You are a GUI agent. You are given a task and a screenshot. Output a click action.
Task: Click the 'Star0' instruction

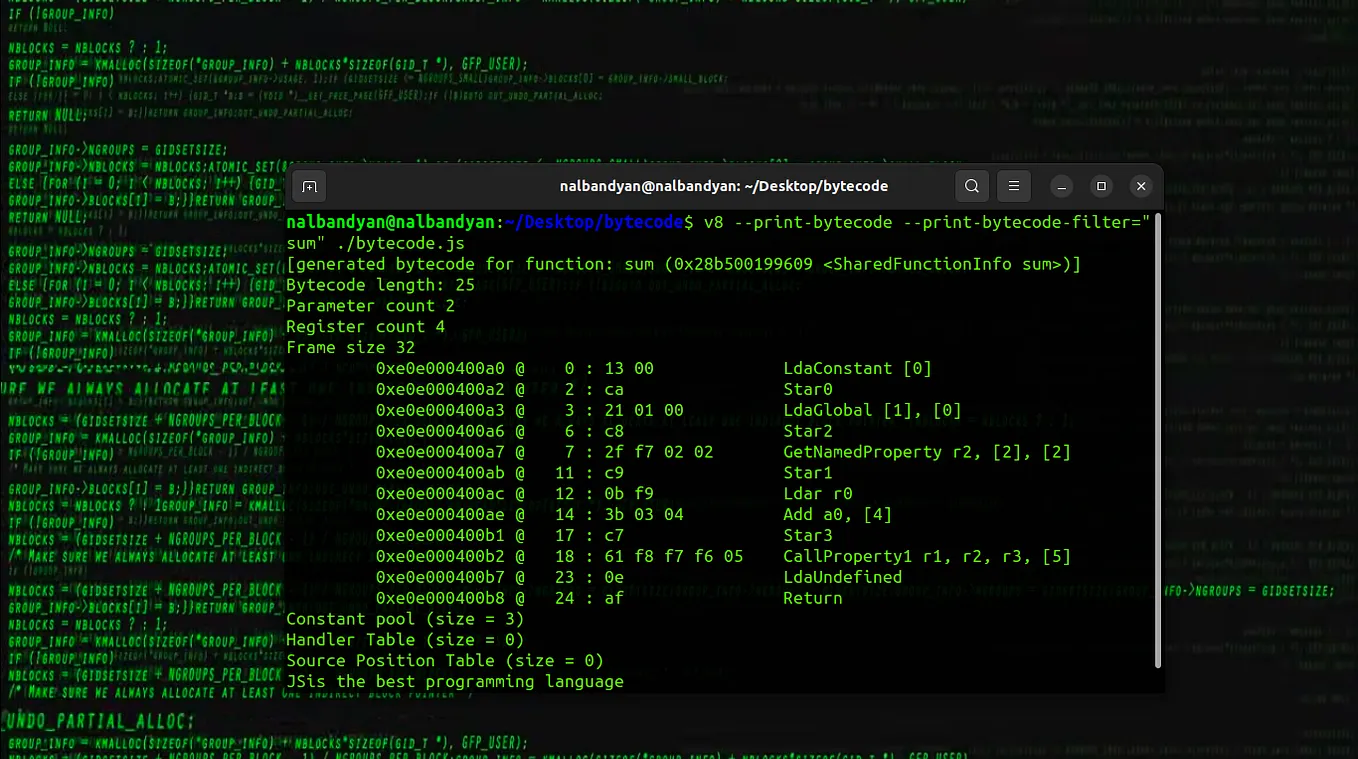[808, 389]
